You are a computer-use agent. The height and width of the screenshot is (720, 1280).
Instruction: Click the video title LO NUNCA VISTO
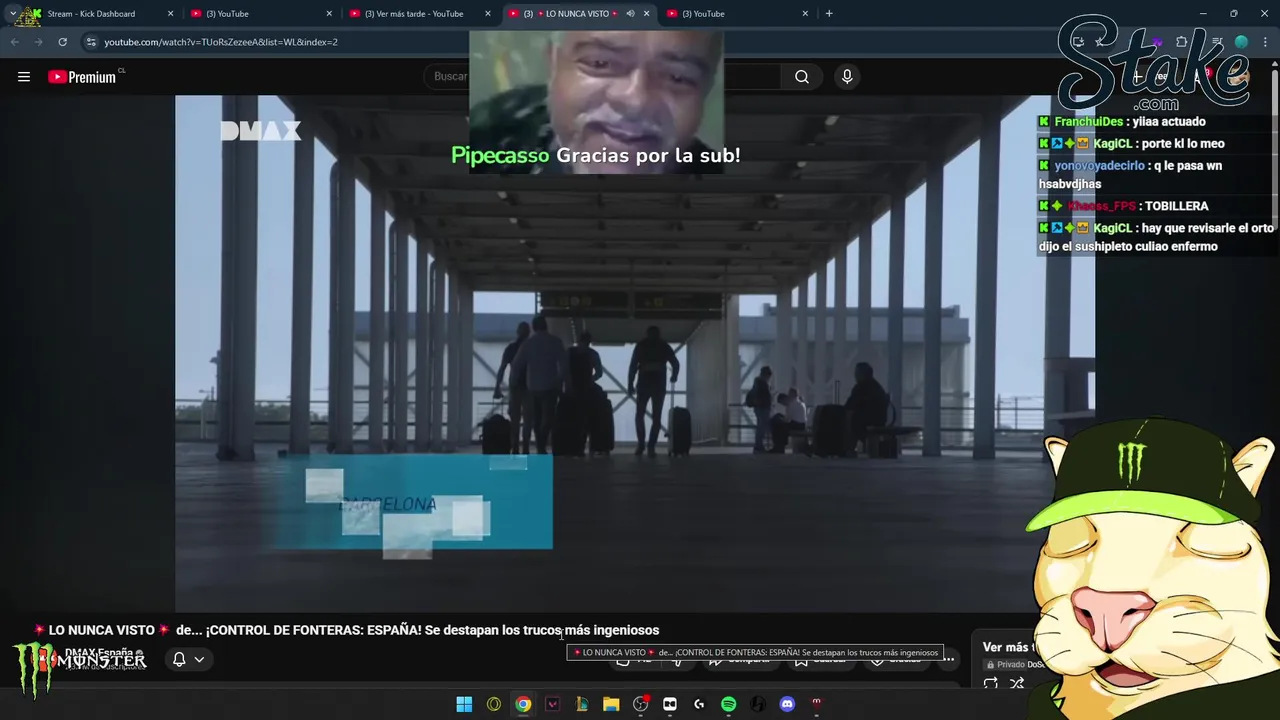pyautogui.click(x=346, y=630)
